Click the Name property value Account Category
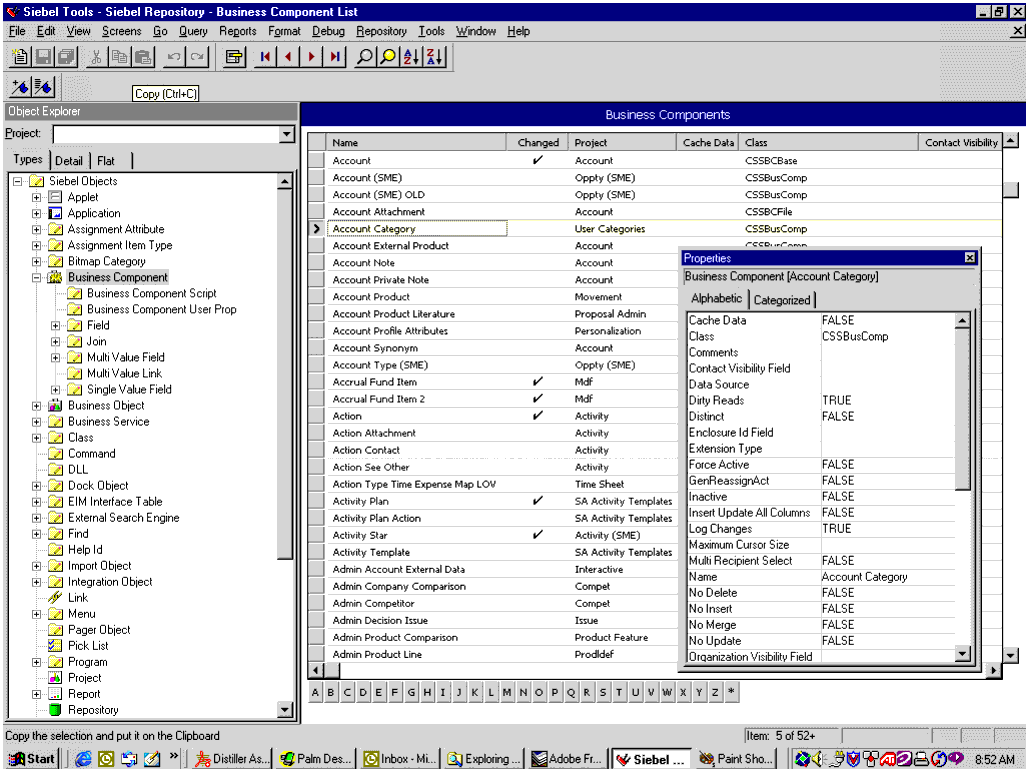This screenshot has height=769, width=1026. point(887,577)
